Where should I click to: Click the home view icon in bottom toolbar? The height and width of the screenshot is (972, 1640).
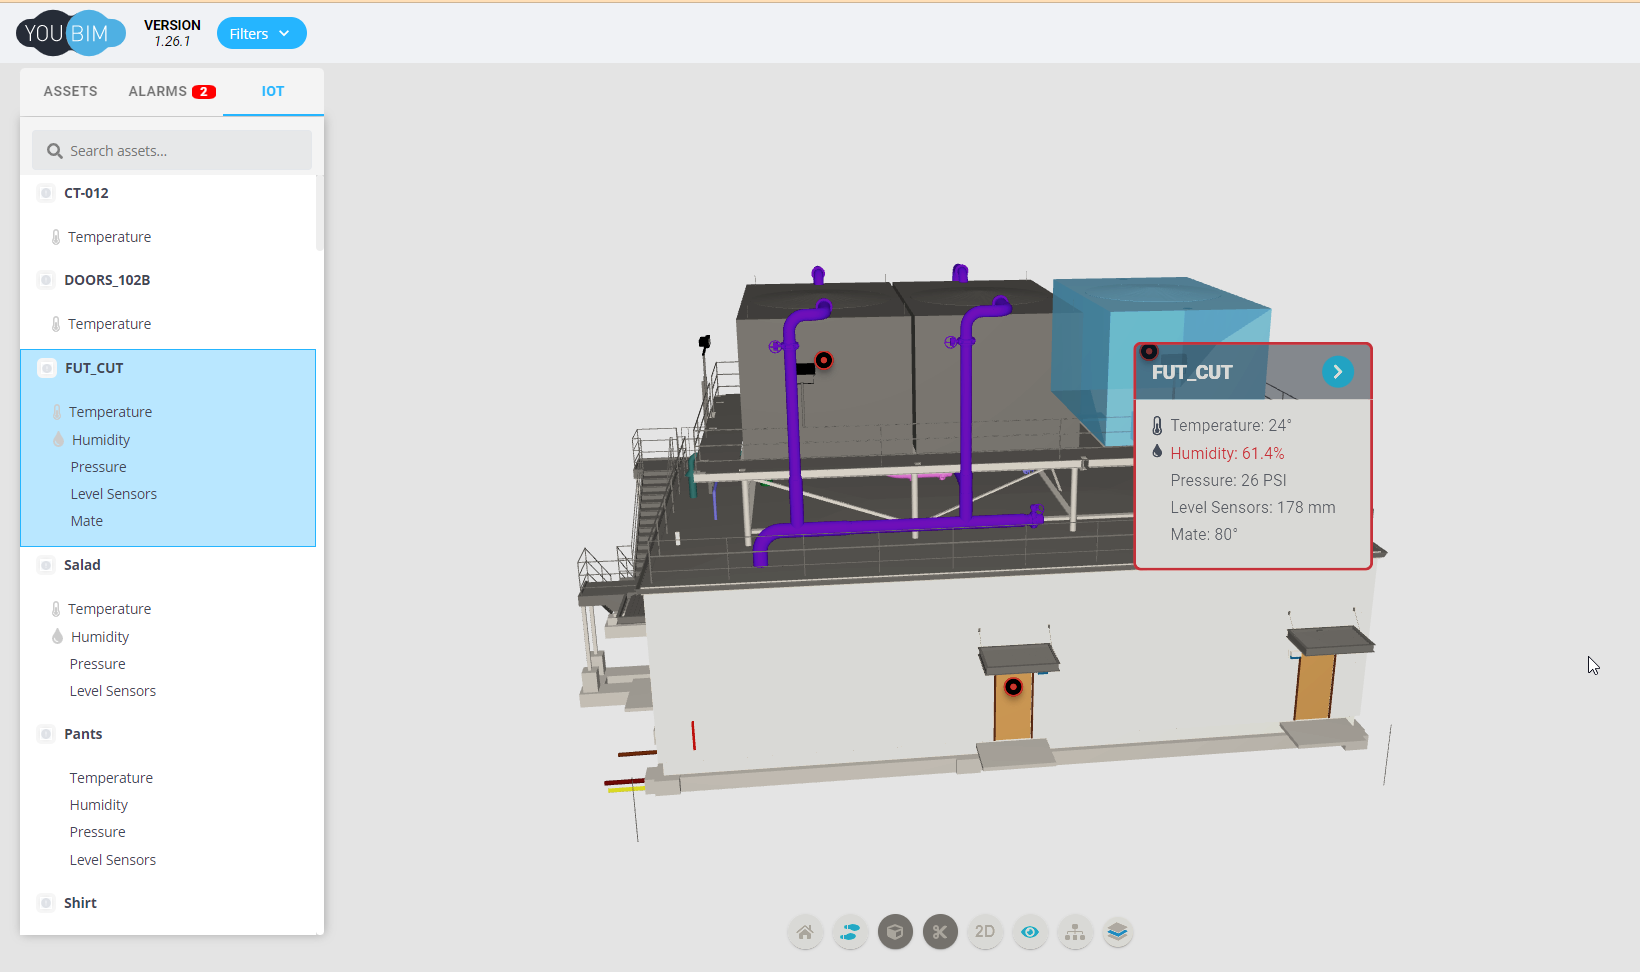point(805,932)
